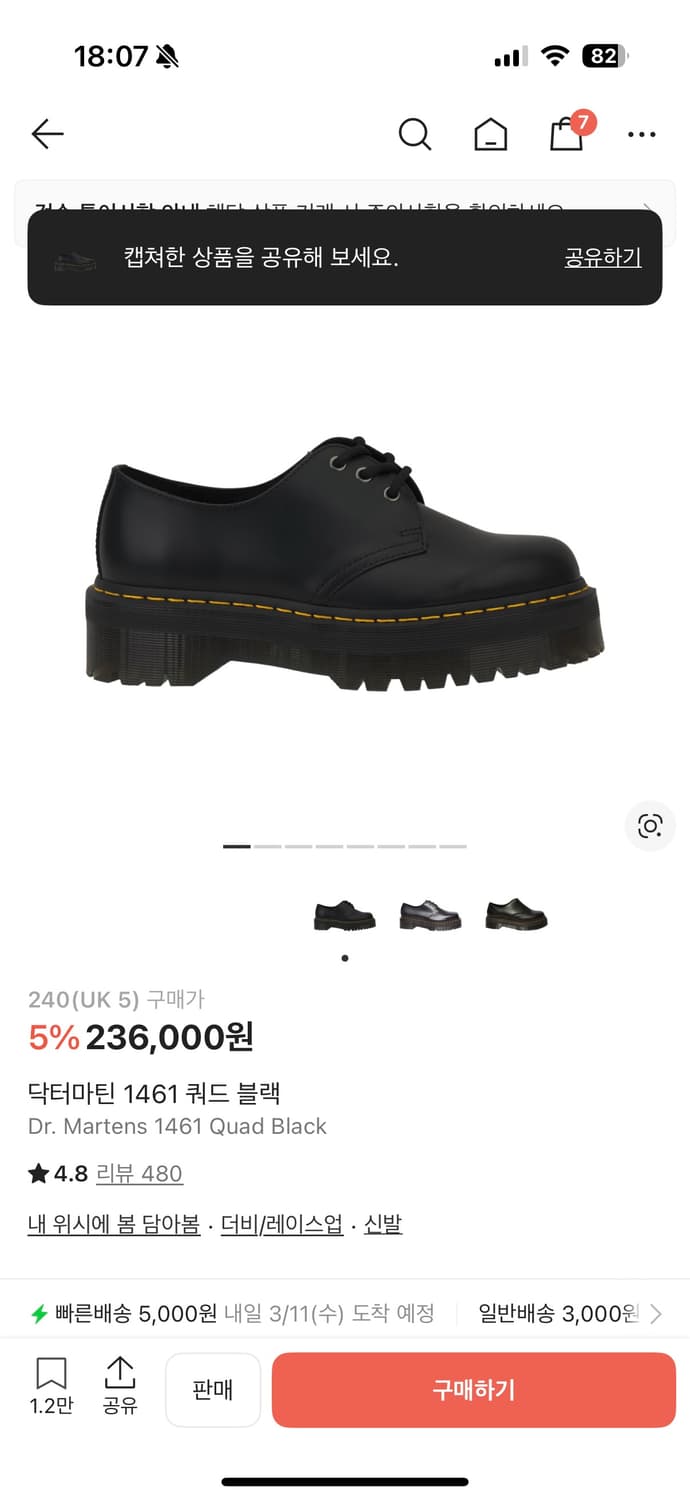Expand the notice banner chevron at top
The width and height of the screenshot is (690, 1500).
(x=649, y=211)
